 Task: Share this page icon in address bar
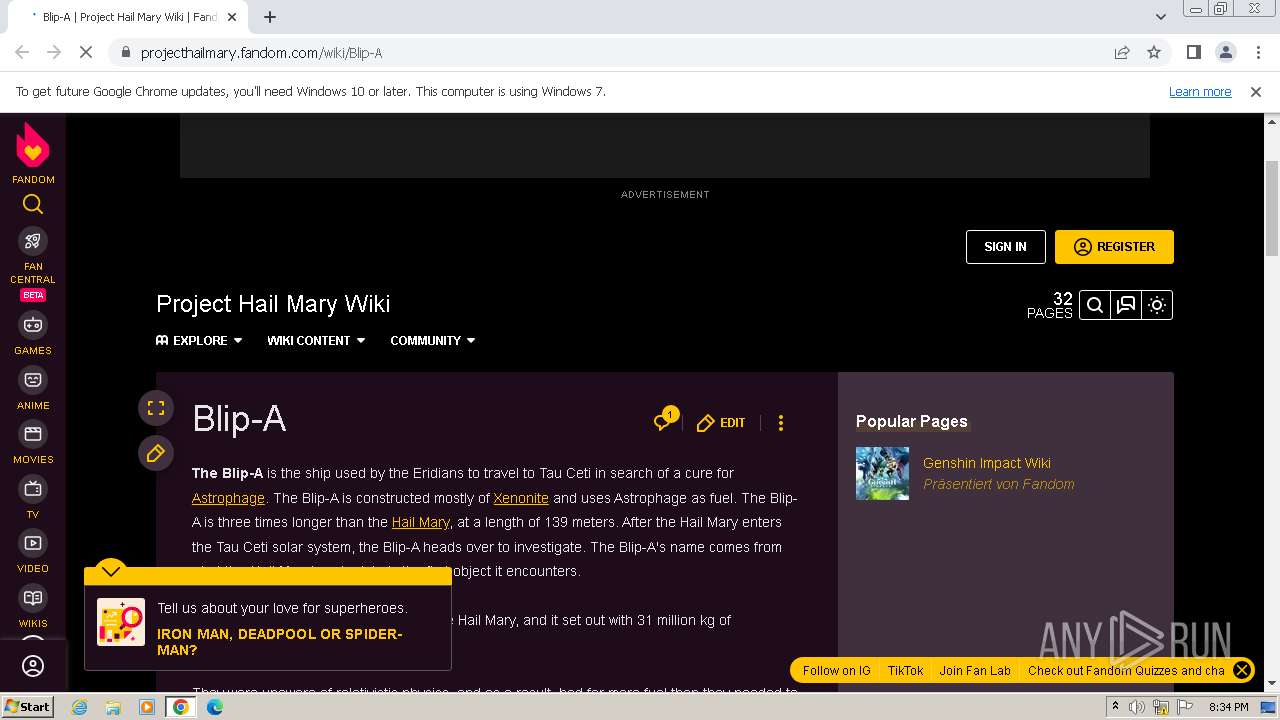pyautogui.click(x=1122, y=53)
